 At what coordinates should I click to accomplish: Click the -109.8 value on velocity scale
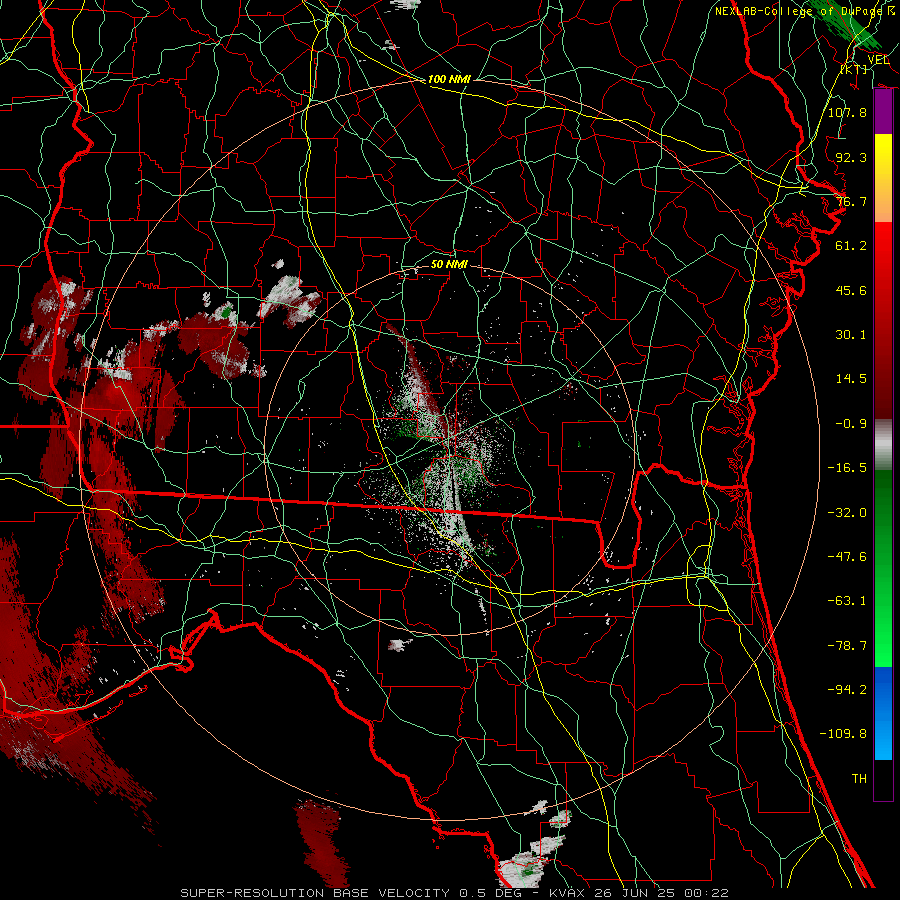click(x=843, y=734)
